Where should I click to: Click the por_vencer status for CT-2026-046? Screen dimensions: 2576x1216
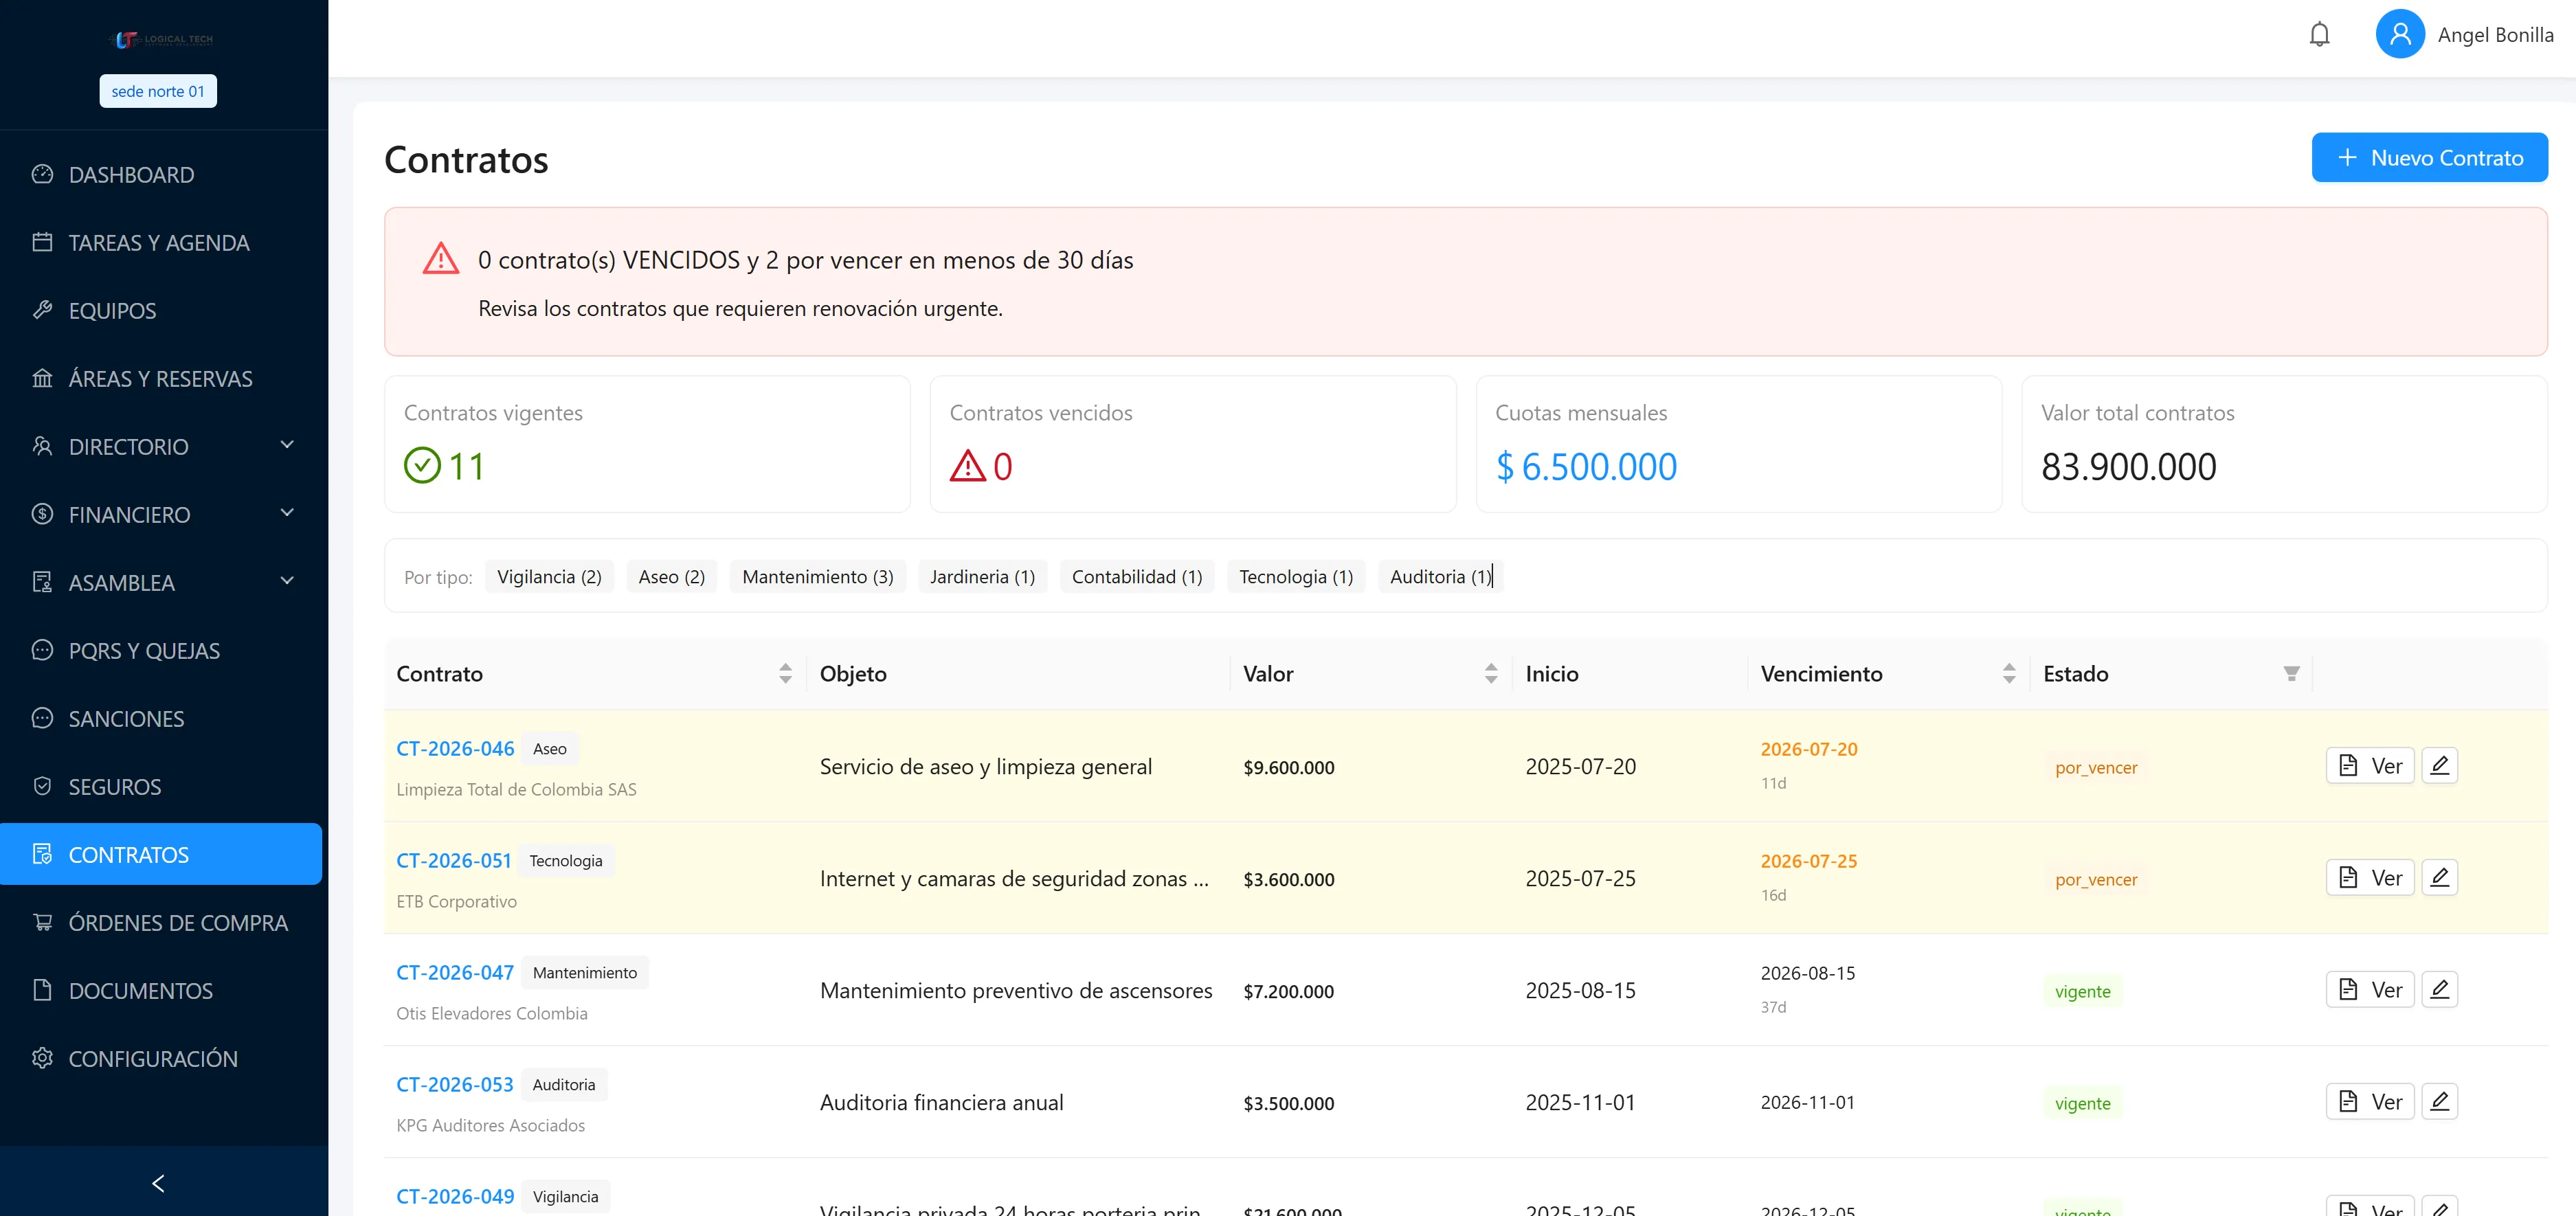coord(2096,768)
